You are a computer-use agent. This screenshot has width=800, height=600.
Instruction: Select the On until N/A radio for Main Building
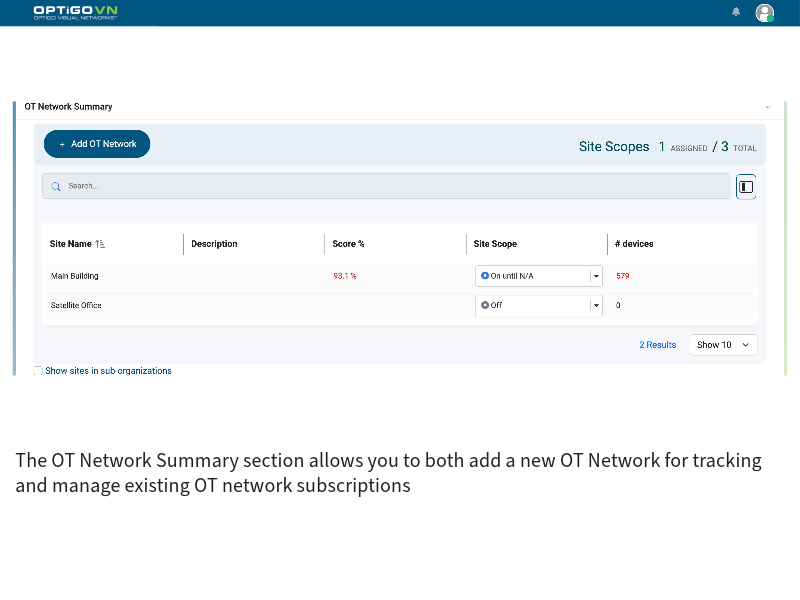coord(485,275)
